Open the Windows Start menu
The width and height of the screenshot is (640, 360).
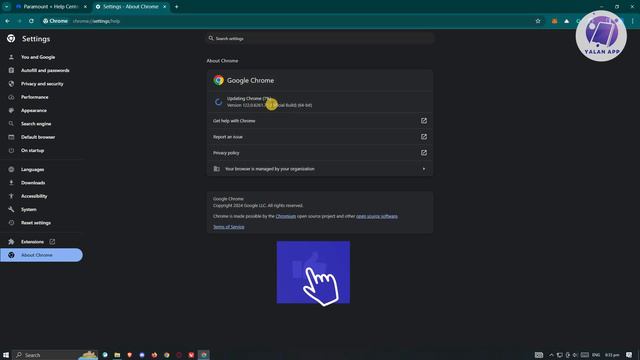pyautogui.click(x=6, y=355)
